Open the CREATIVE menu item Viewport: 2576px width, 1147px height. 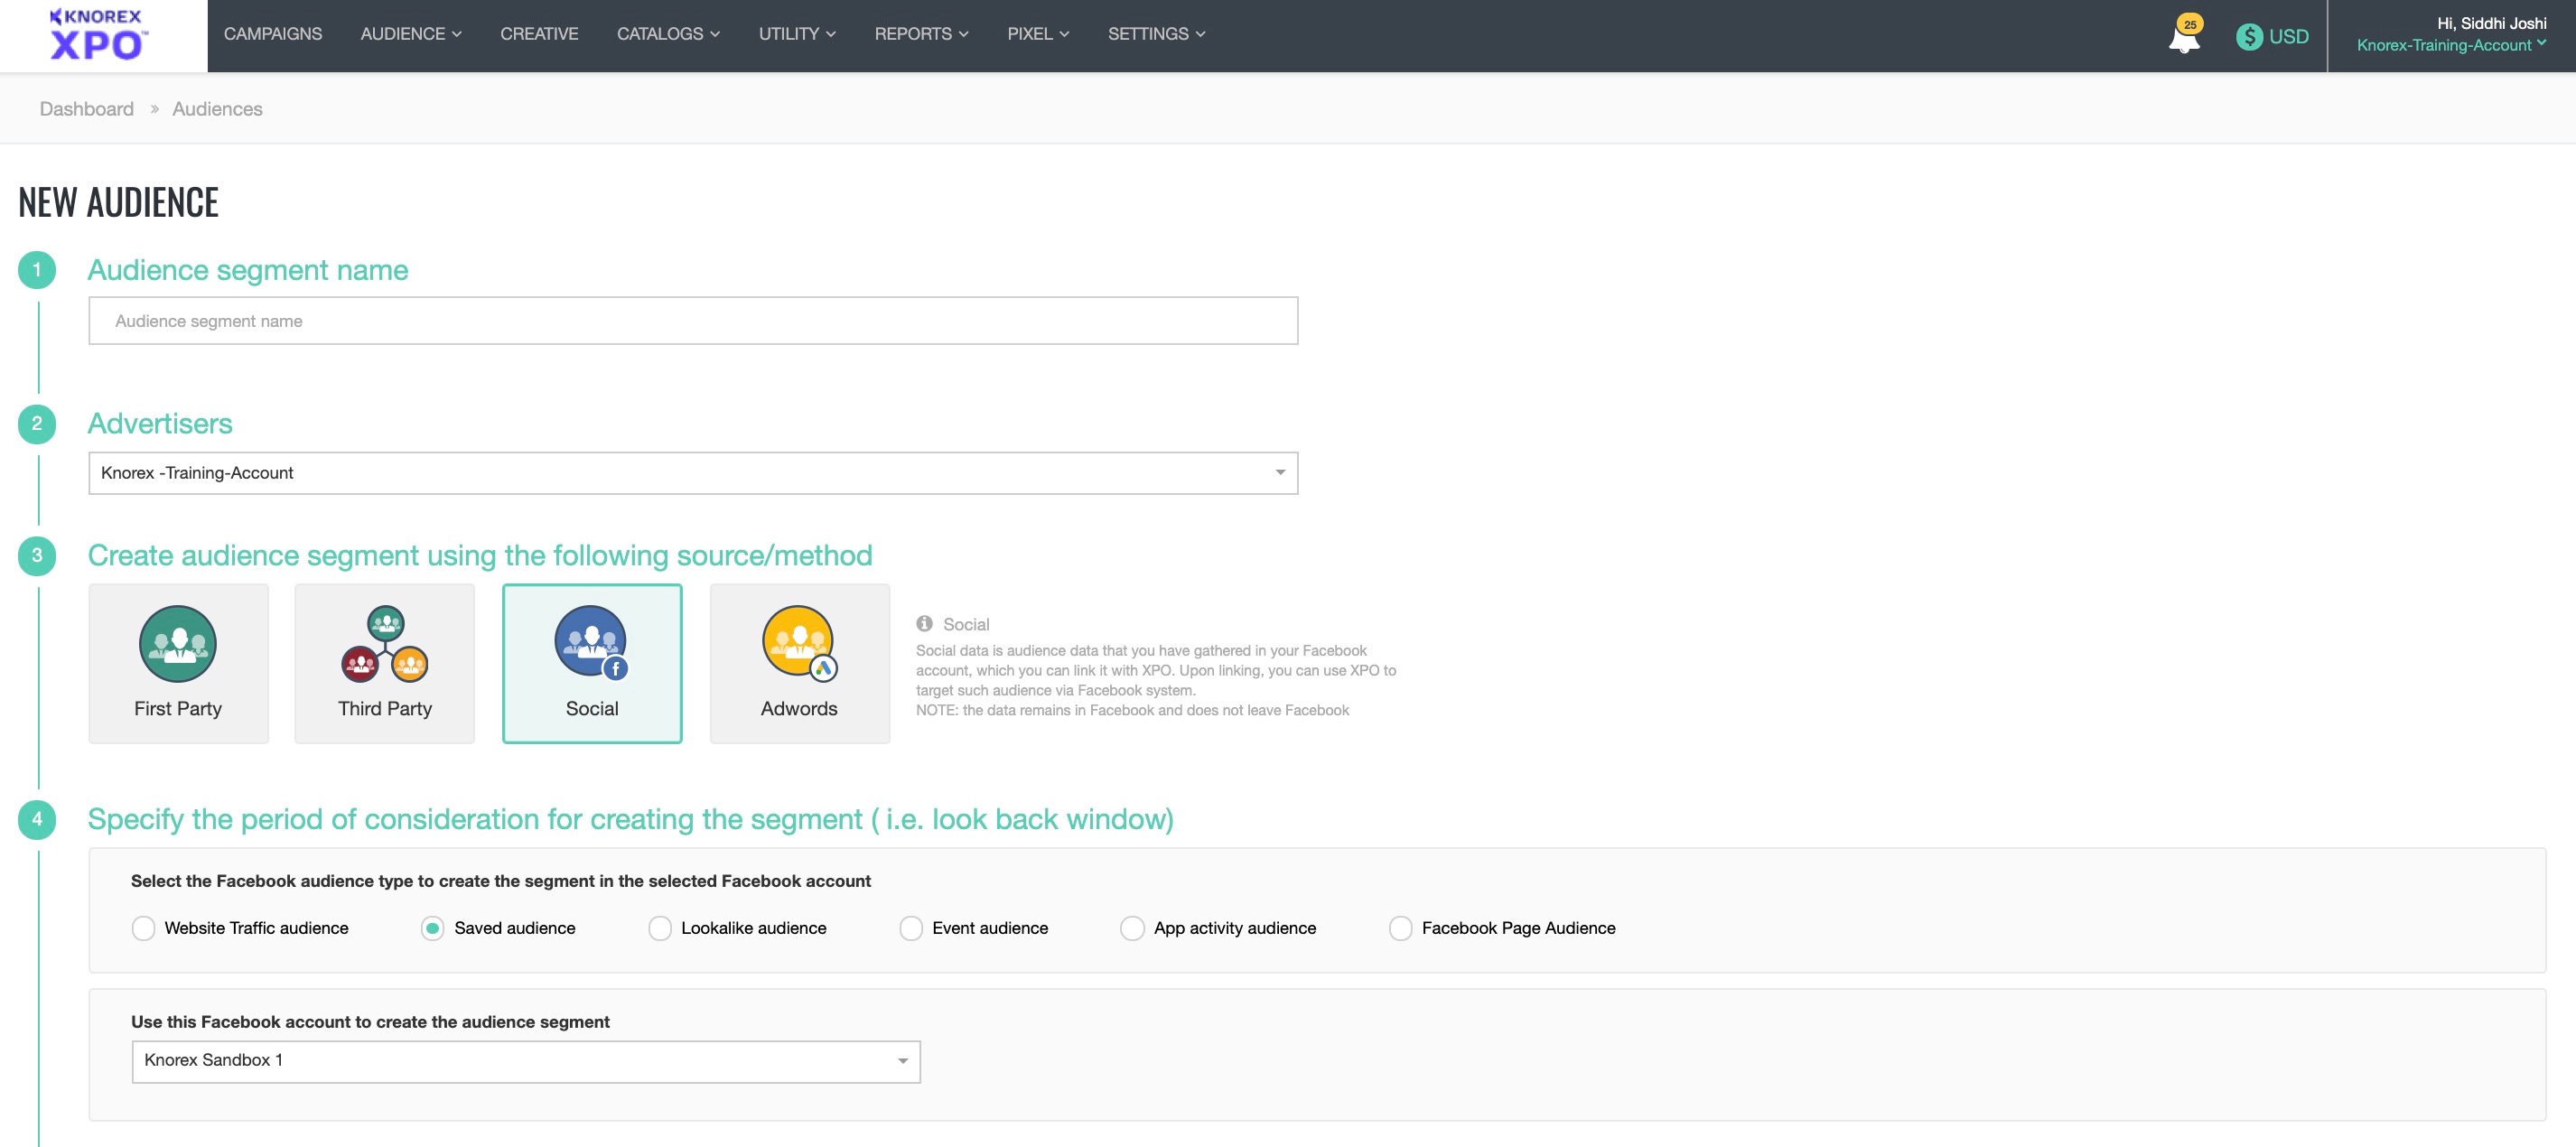coord(539,34)
